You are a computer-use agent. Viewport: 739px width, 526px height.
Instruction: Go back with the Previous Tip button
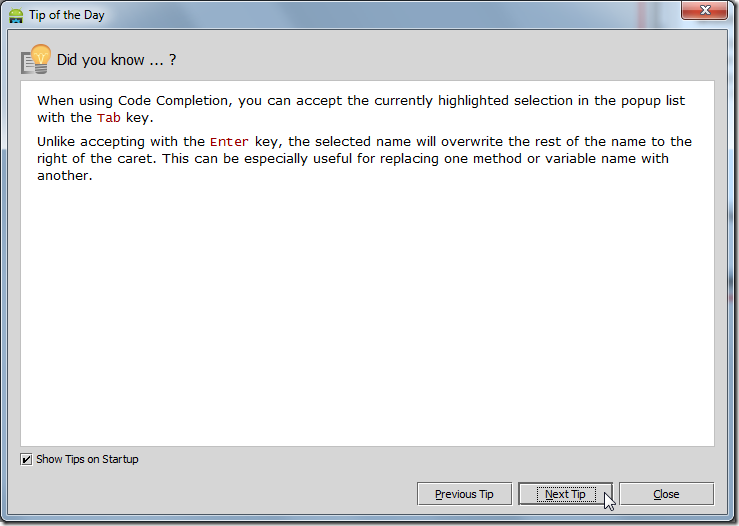pyautogui.click(x=464, y=494)
